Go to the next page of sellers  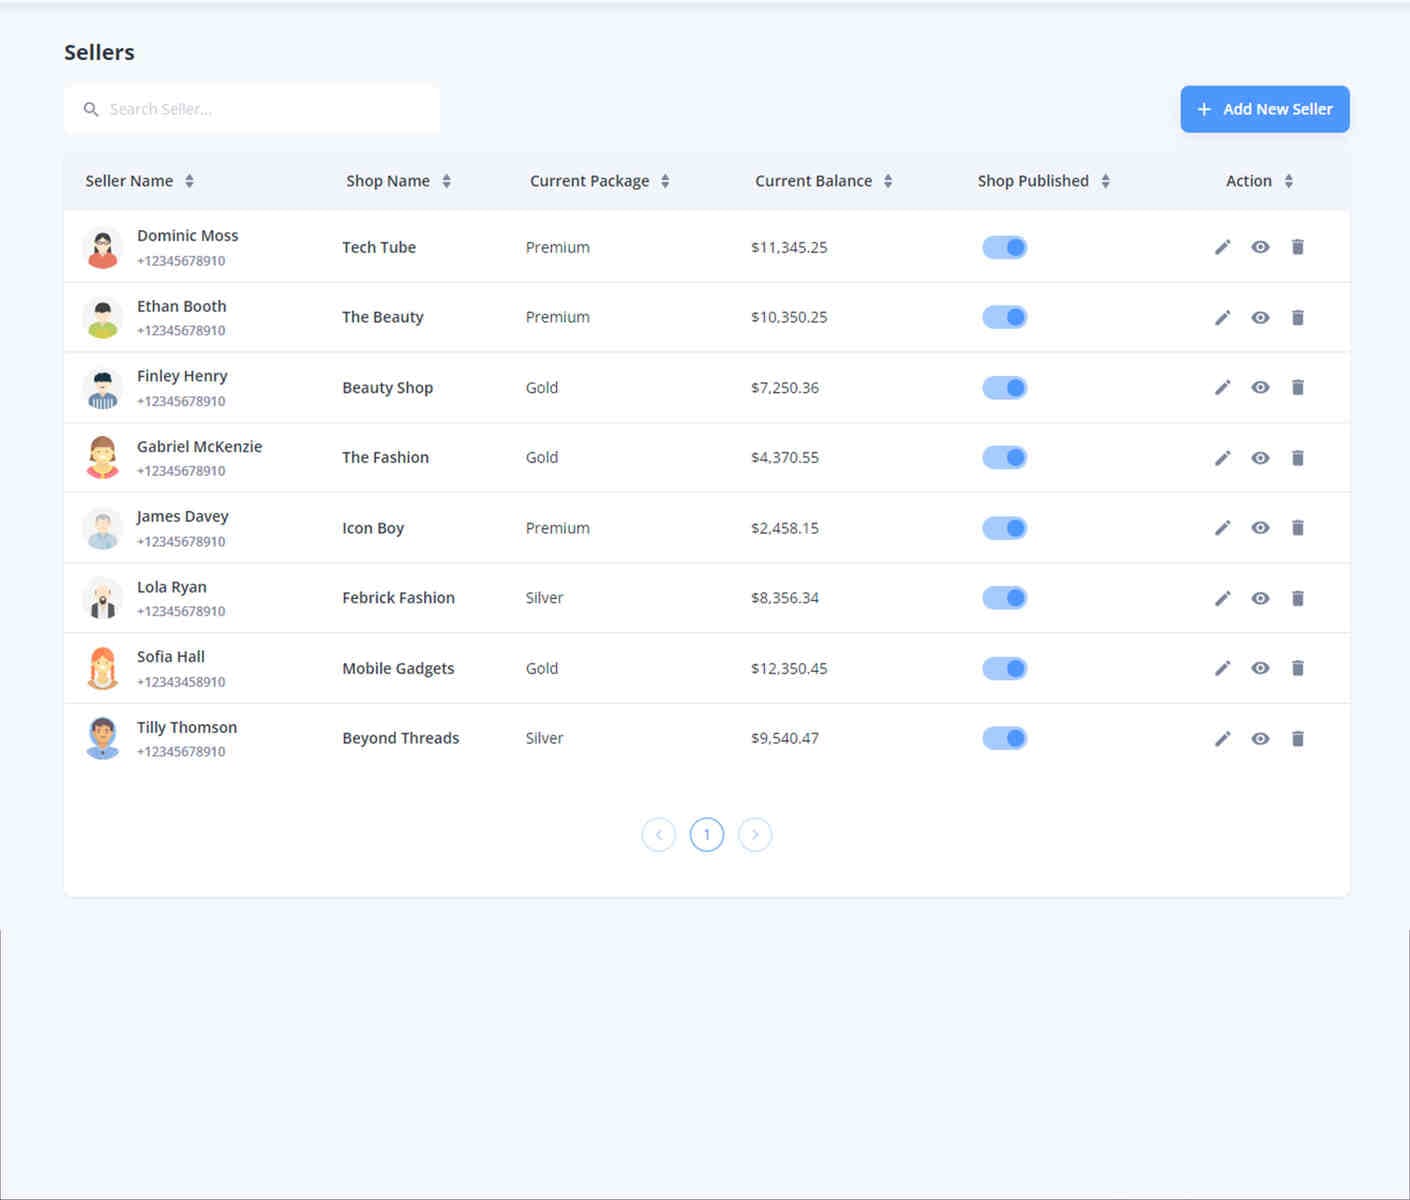click(x=755, y=834)
